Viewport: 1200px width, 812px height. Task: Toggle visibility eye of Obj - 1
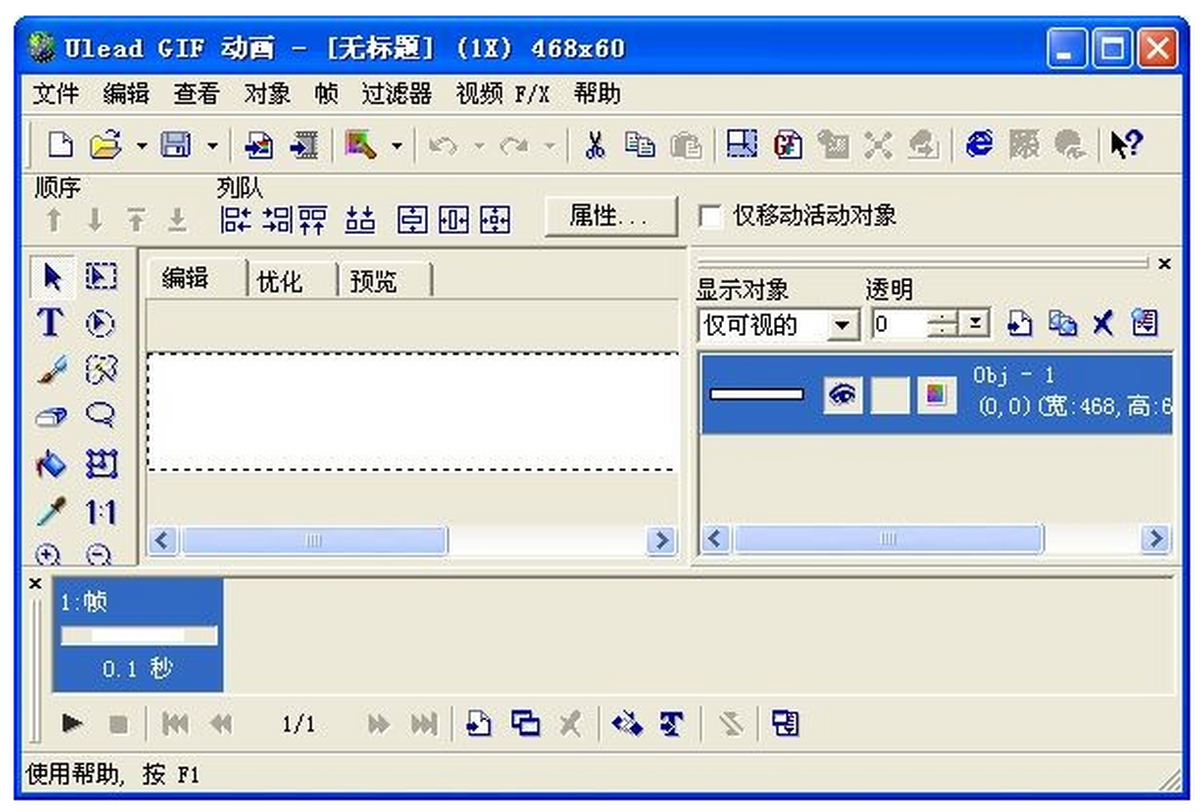[842, 395]
